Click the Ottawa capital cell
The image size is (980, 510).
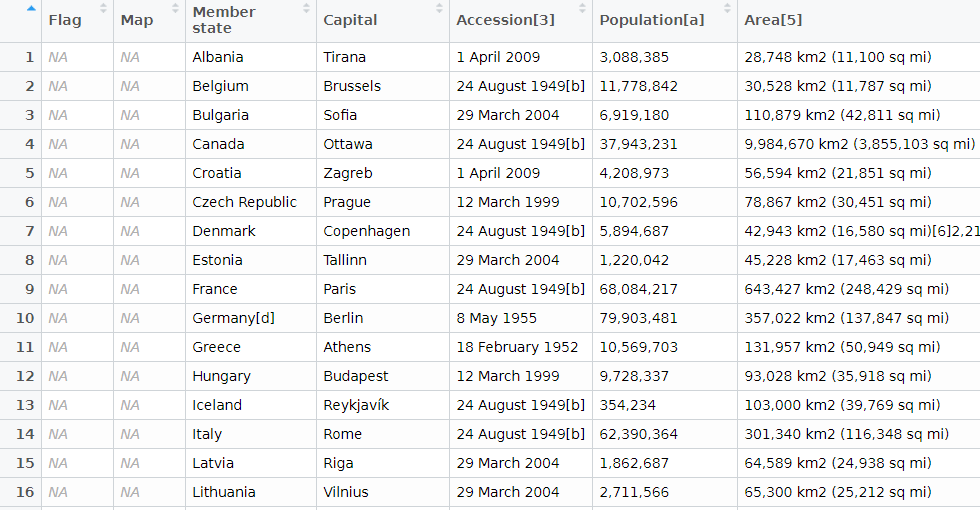coord(348,144)
